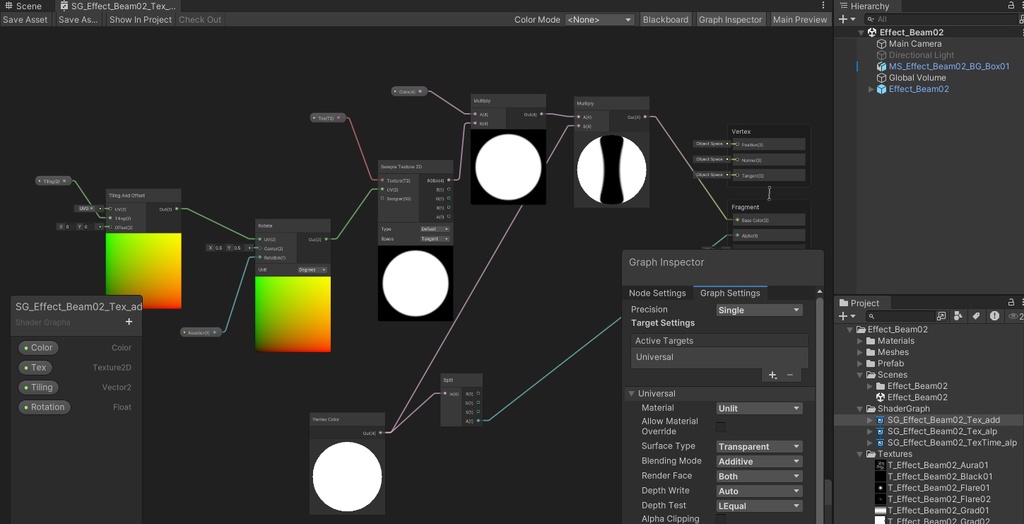Toggle the Blackboard panel button

point(665,20)
